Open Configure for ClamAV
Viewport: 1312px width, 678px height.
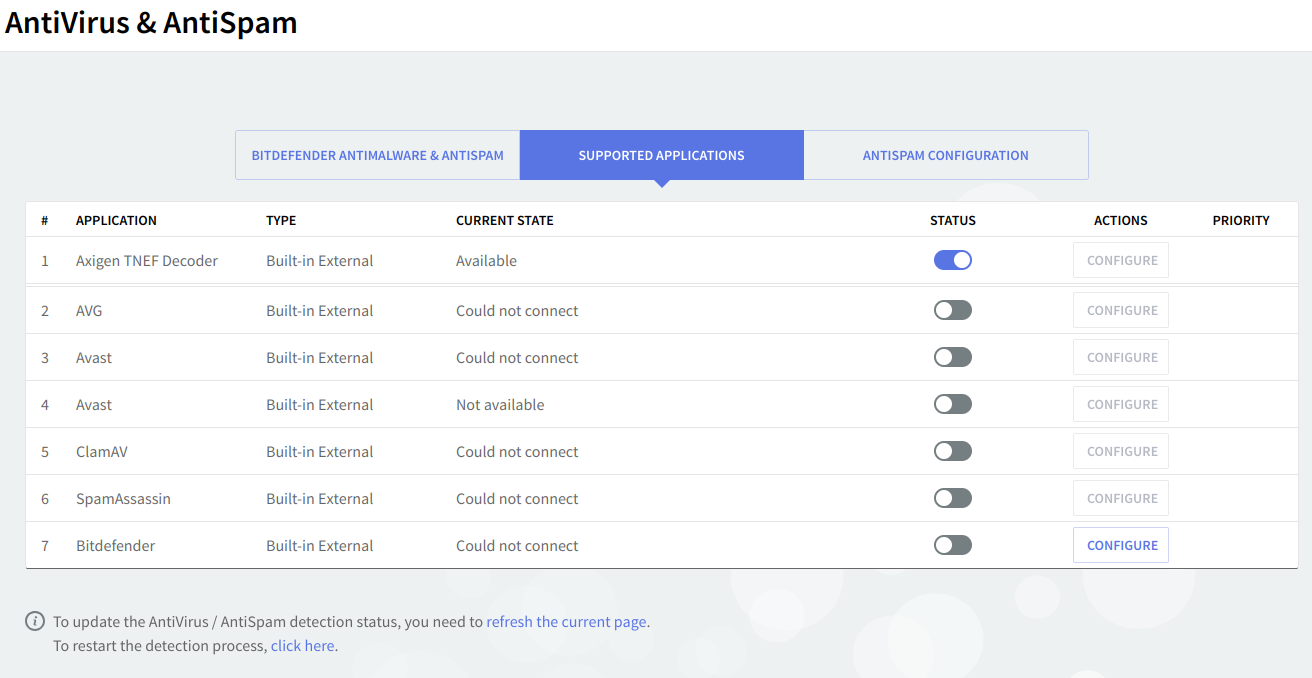click(1121, 451)
